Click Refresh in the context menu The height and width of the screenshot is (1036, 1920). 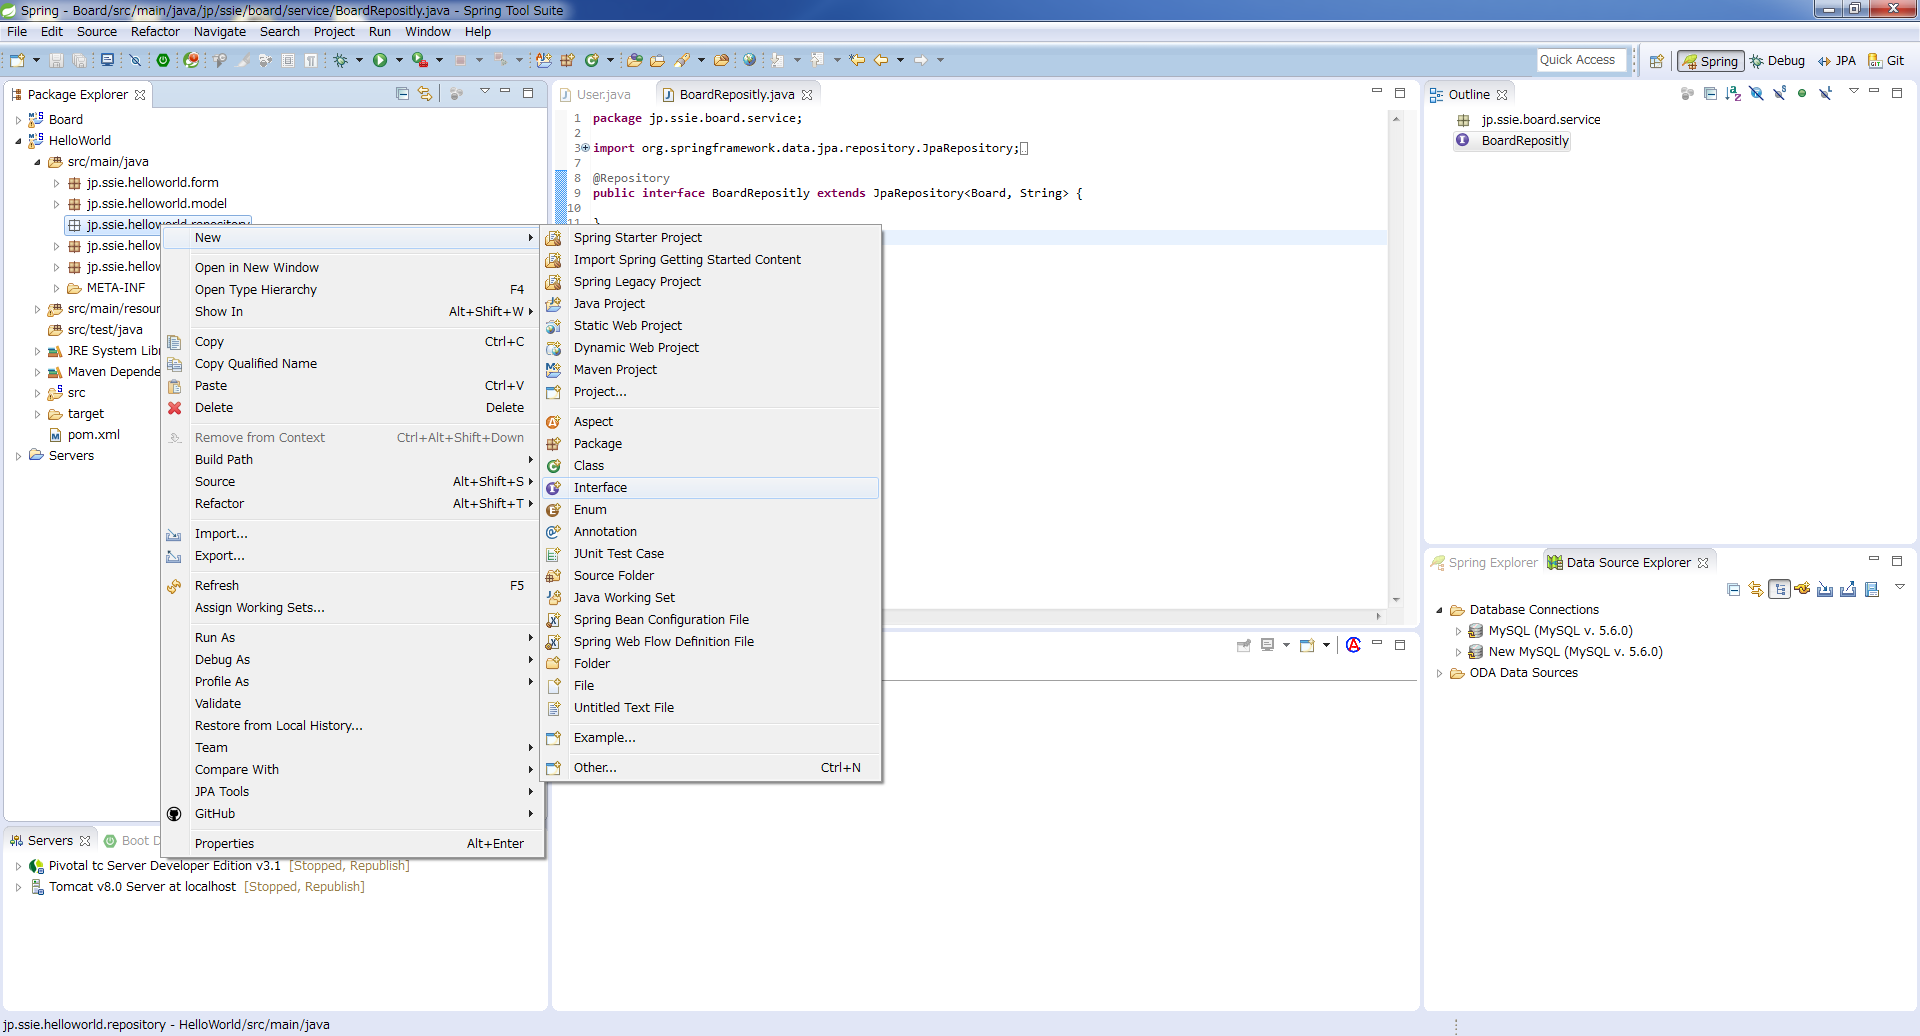coord(216,586)
